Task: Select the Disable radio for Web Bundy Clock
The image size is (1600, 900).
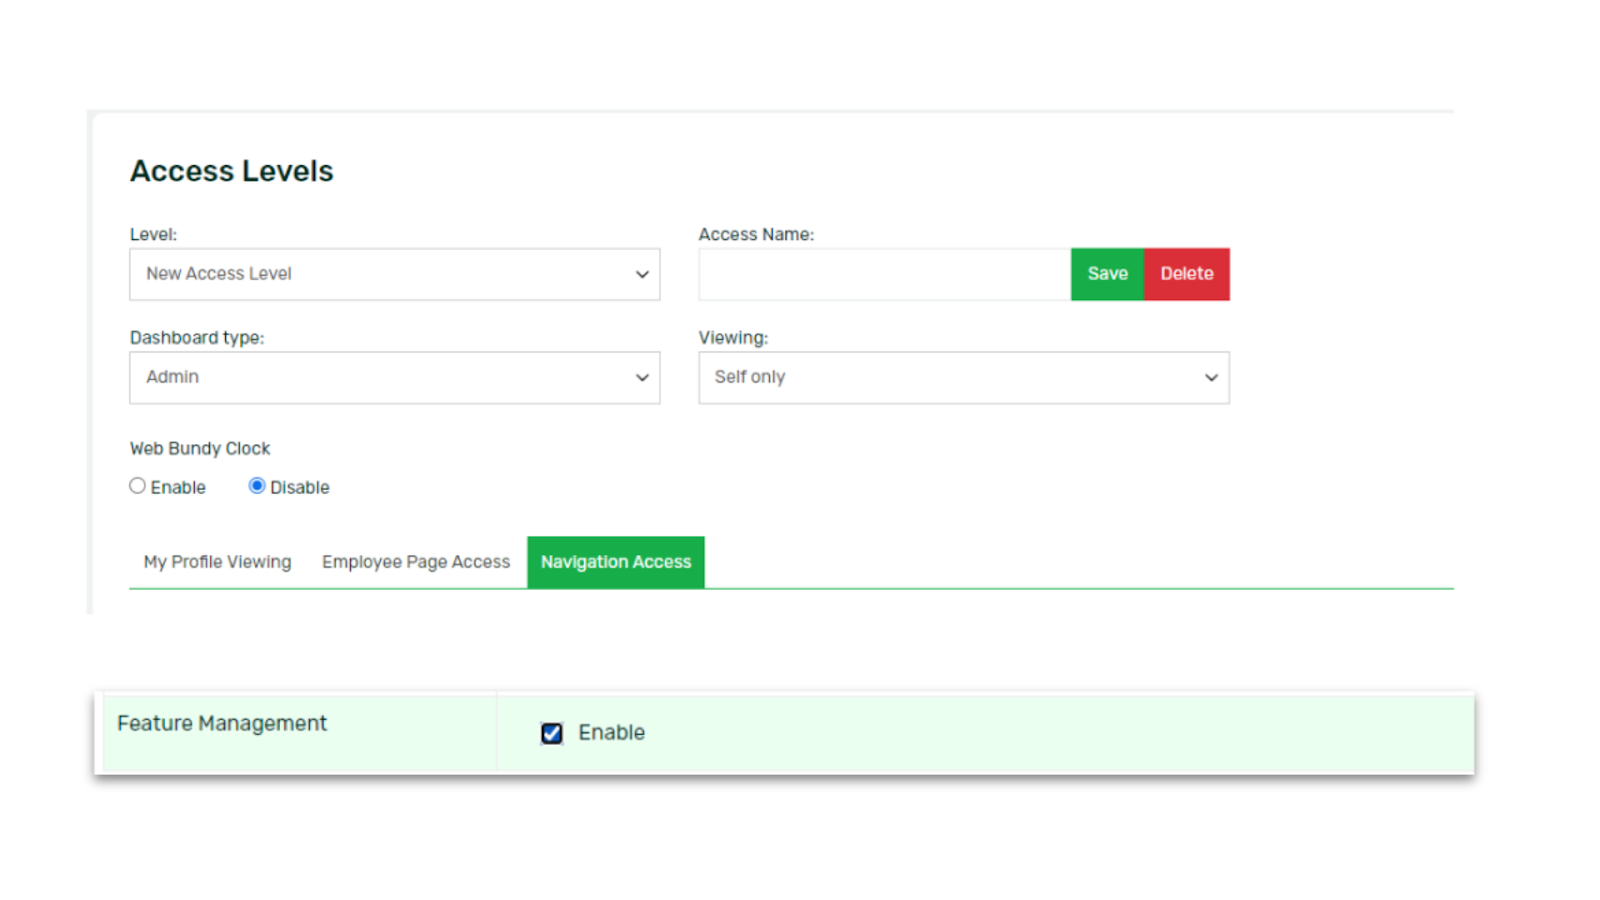Action: [257, 486]
